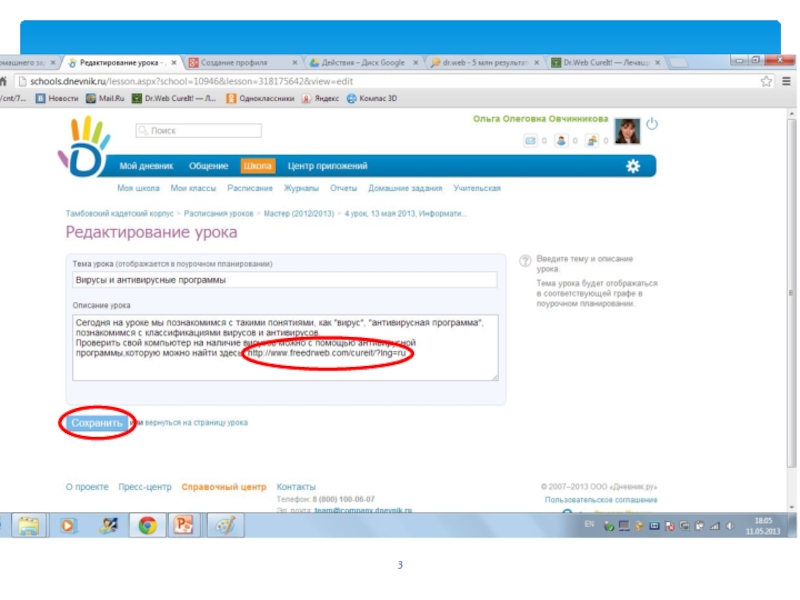This screenshot has width=800, height=600.
Task: Open the Журналы submenu link
Action: (302, 188)
